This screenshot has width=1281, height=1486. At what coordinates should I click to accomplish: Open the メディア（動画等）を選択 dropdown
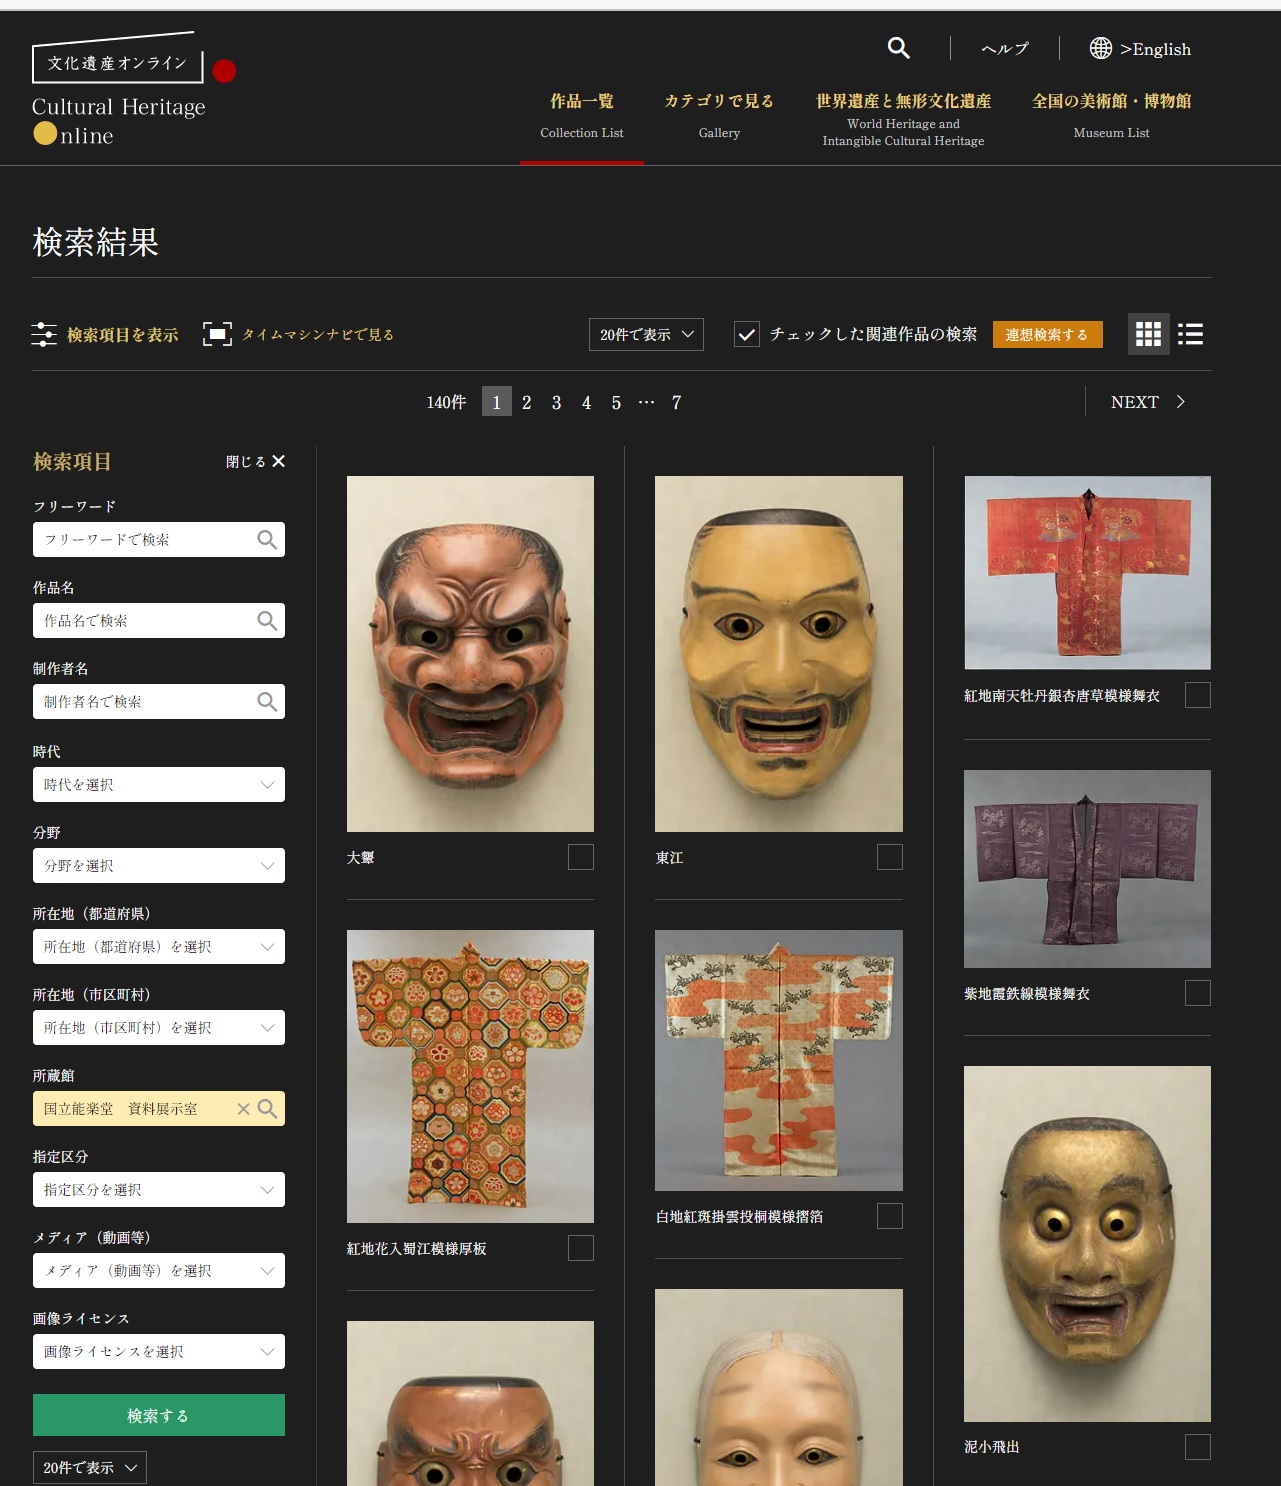pyautogui.click(x=159, y=1271)
